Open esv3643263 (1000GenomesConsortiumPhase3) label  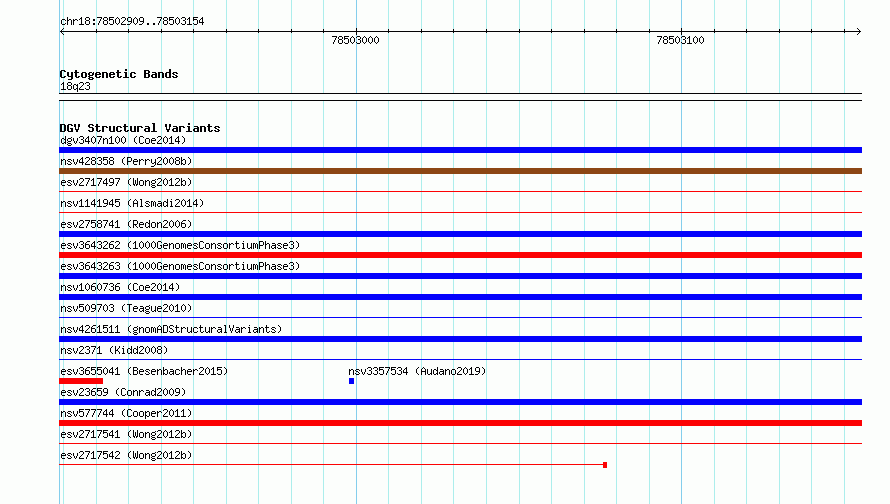pyautogui.click(x=180, y=266)
